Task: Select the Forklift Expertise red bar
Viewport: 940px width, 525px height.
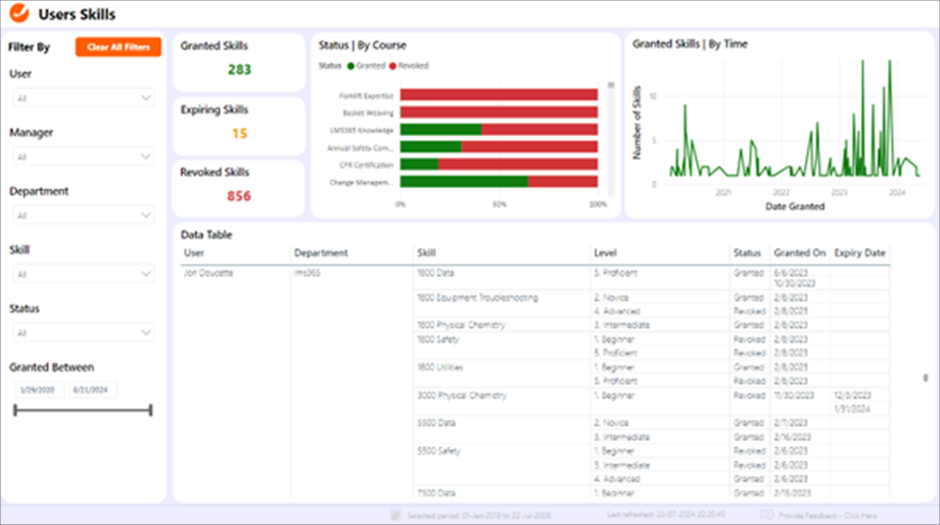Action: click(499, 95)
